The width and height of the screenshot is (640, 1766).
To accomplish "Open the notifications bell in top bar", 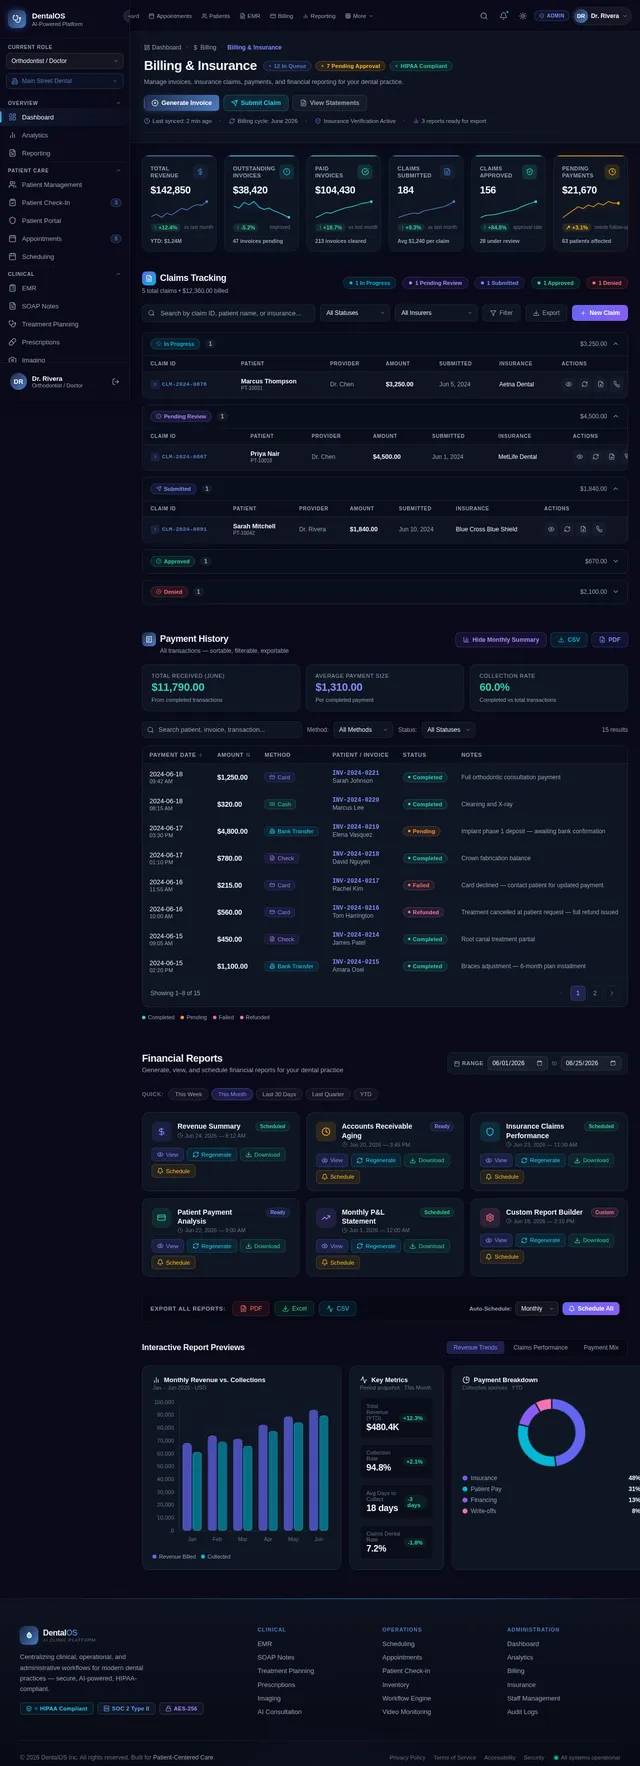I will point(503,16).
